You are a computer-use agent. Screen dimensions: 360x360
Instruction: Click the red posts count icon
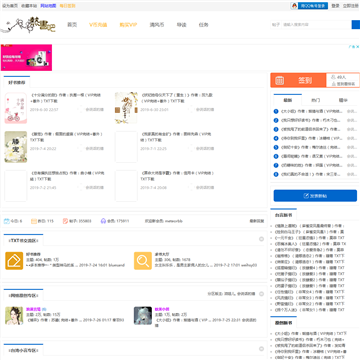tap(65, 221)
